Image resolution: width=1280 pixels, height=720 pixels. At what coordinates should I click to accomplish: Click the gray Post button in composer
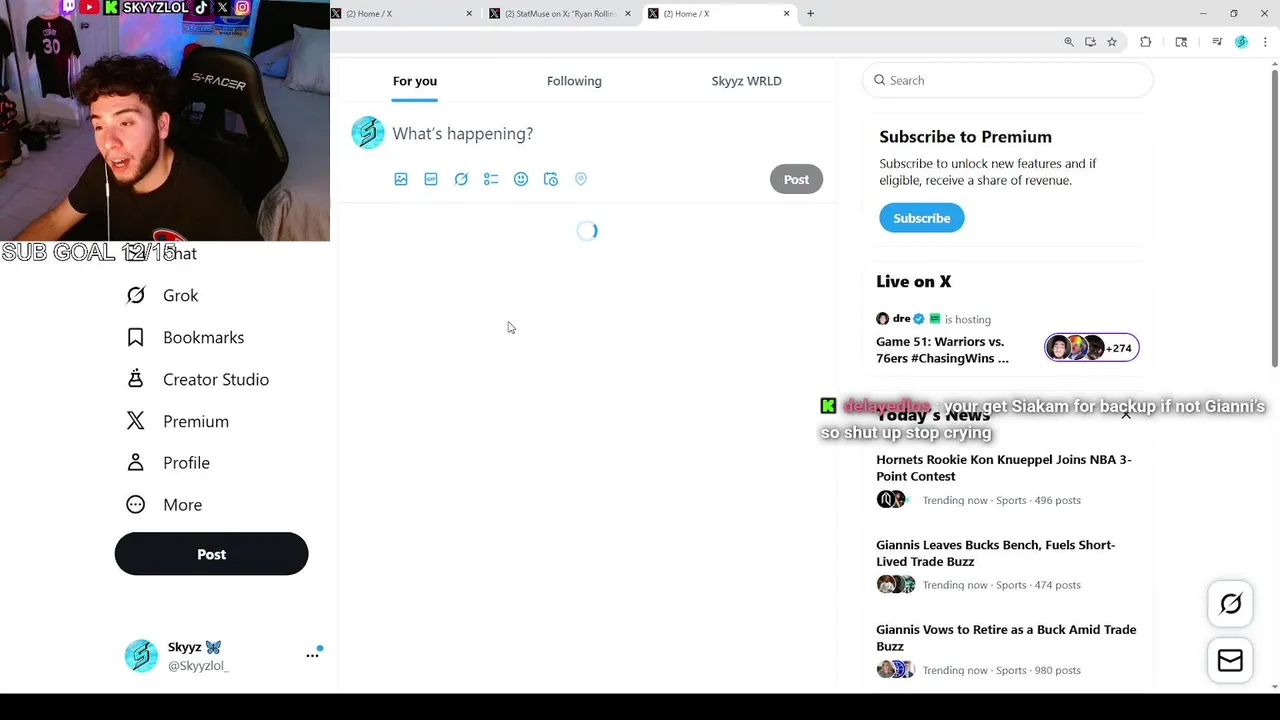point(796,179)
